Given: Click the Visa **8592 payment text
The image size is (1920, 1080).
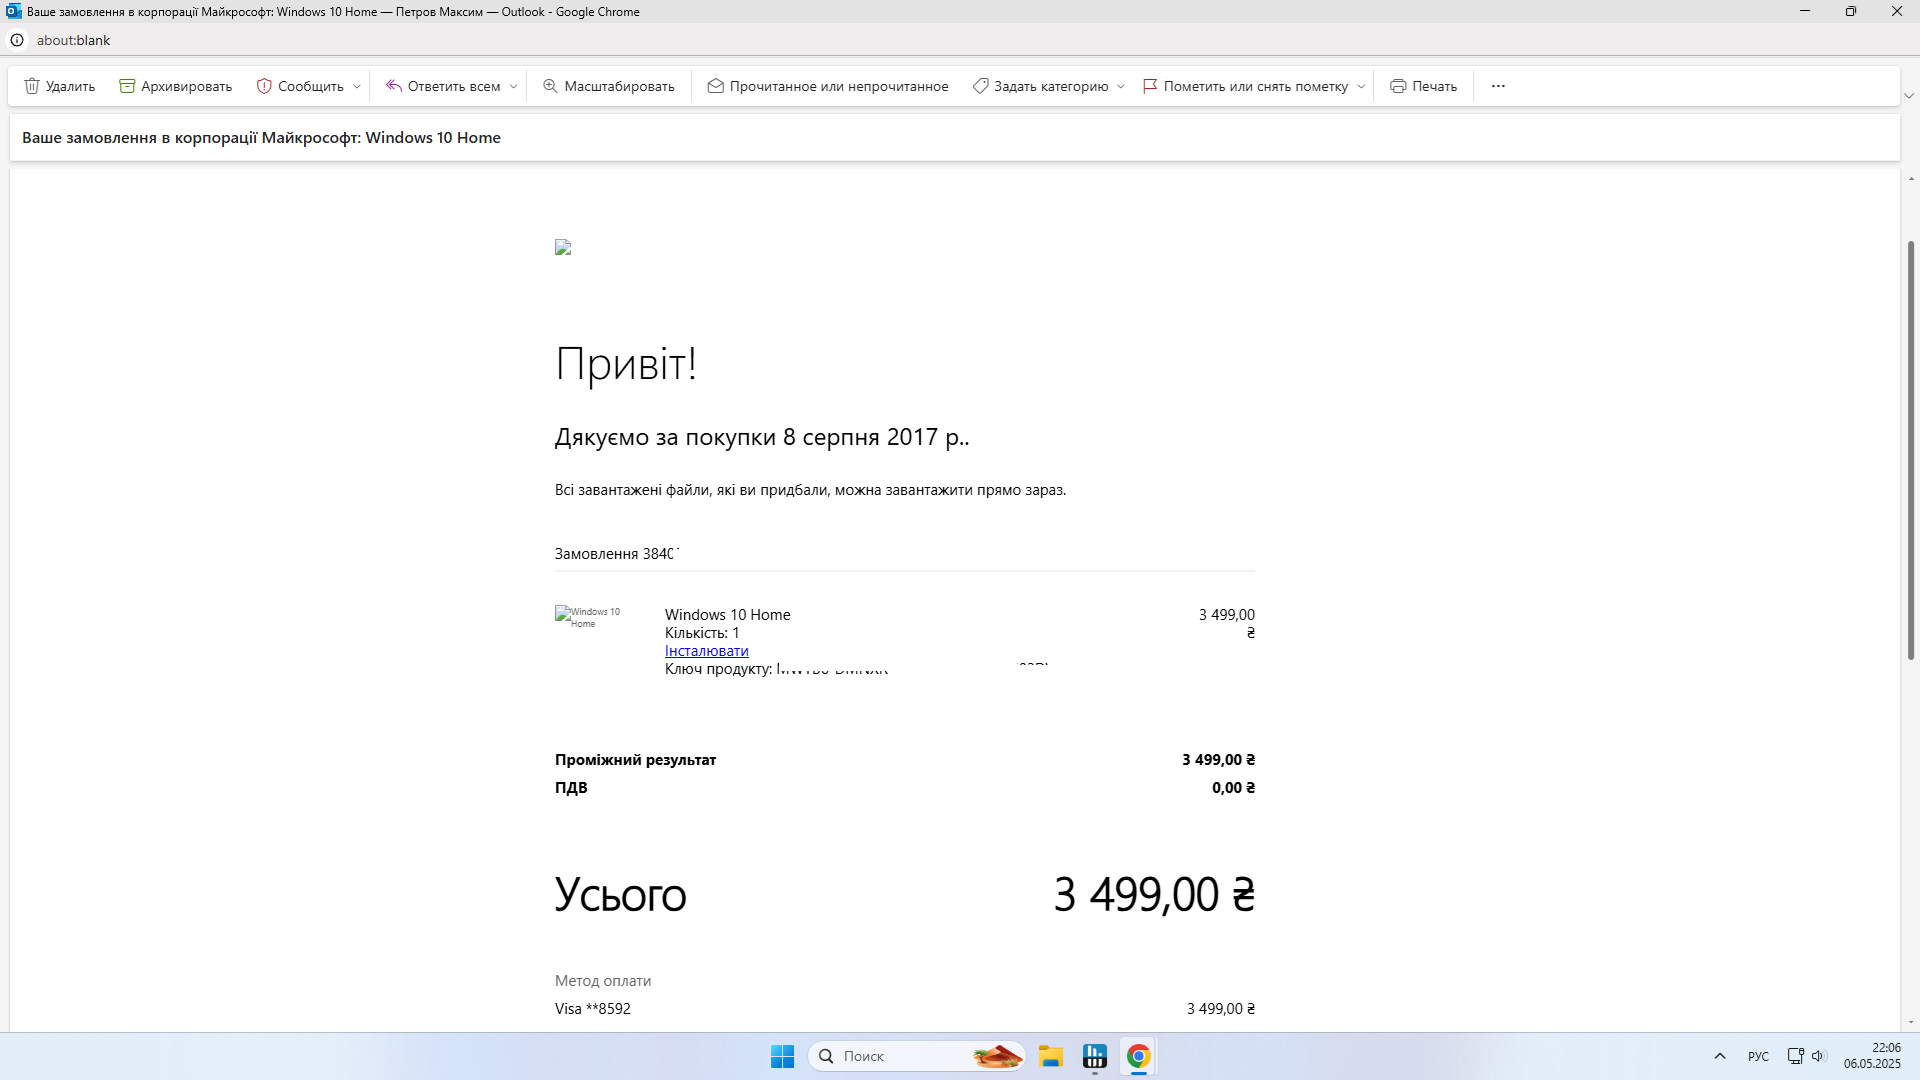Looking at the screenshot, I should (593, 1009).
